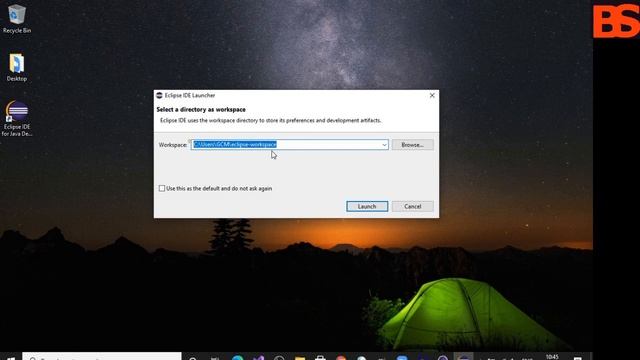Expand the Workspace path dropdown arrow

click(x=384, y=145)
